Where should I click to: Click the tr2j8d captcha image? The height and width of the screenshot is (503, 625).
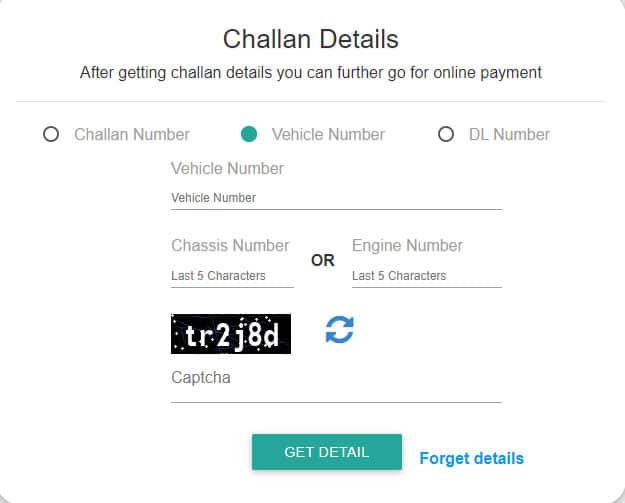pyautogui.click(x=231, y=334)
